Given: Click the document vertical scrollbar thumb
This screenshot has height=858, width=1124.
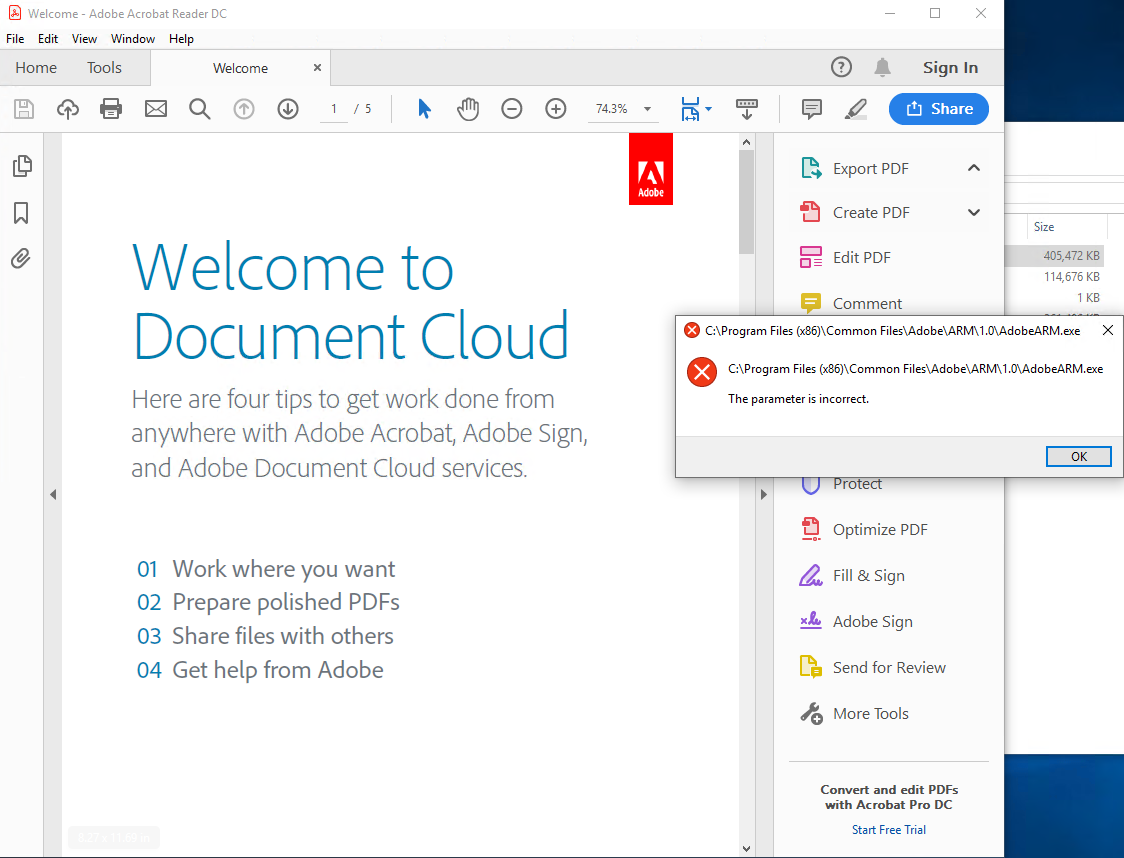Looking at the screenshot, I should (x=746, y=202).
